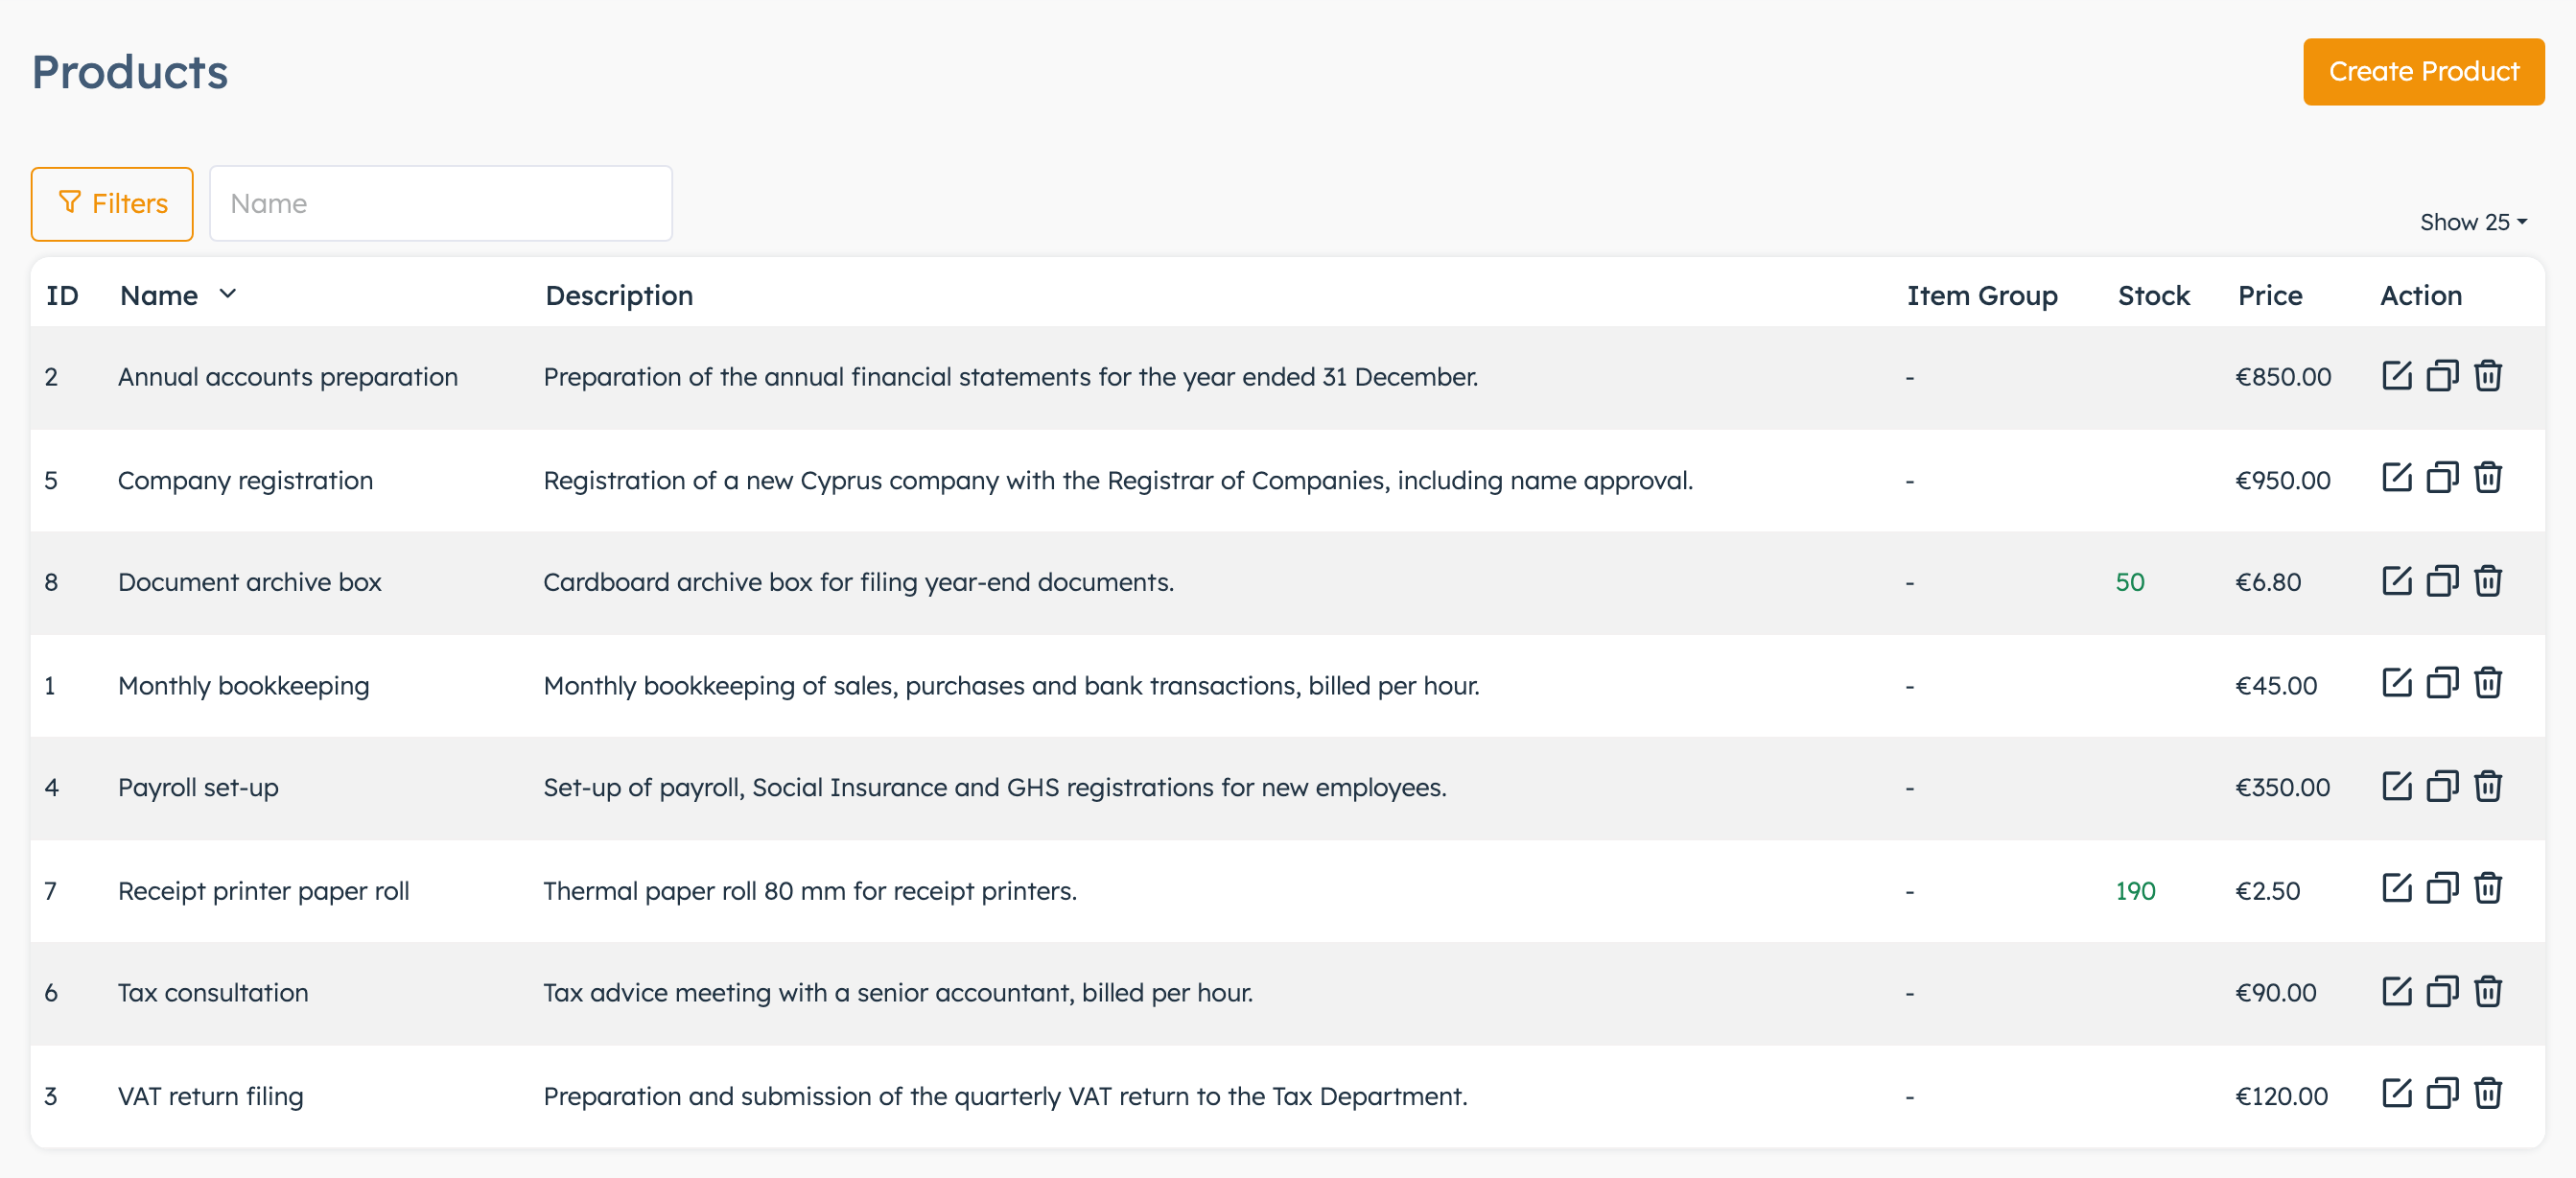Toggle sort order via Name column chevron

pos(228,294)
